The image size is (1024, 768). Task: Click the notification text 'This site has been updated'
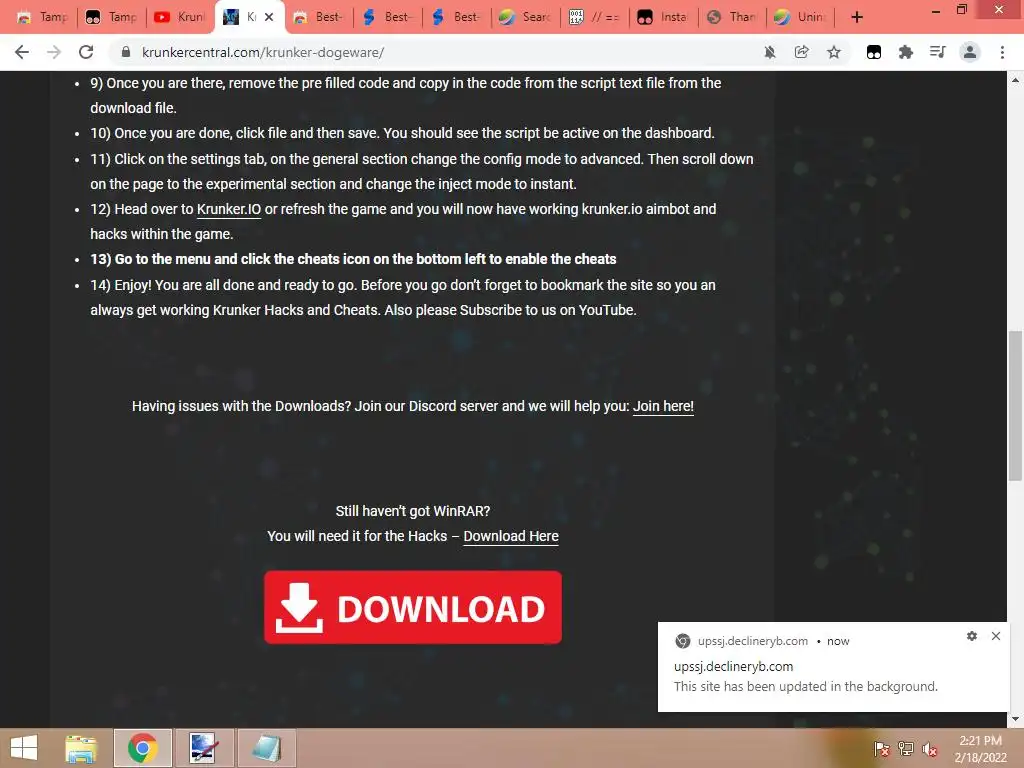click(805, 686)
